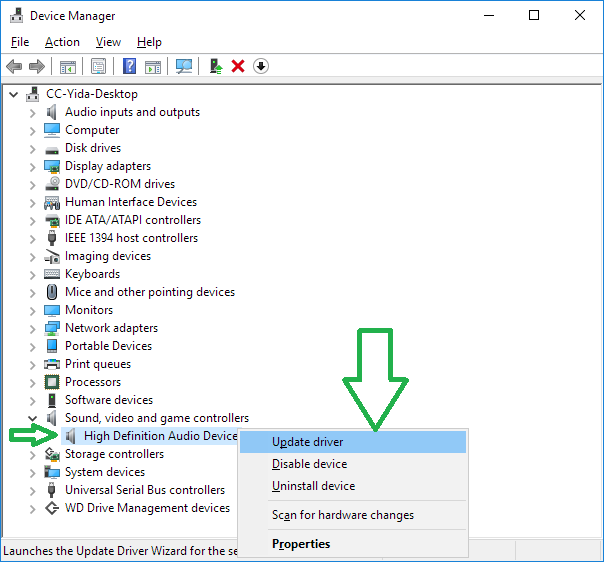Click the DVD/CD-ROM drives disc icon
Viewport: 604px width, 562px height.
(x=52, y=184)
